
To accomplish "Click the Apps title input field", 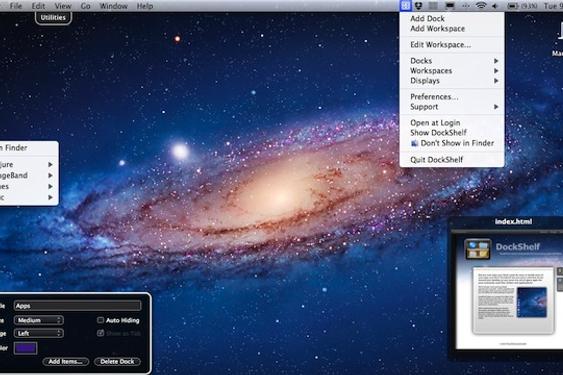I will click(78, 306).
